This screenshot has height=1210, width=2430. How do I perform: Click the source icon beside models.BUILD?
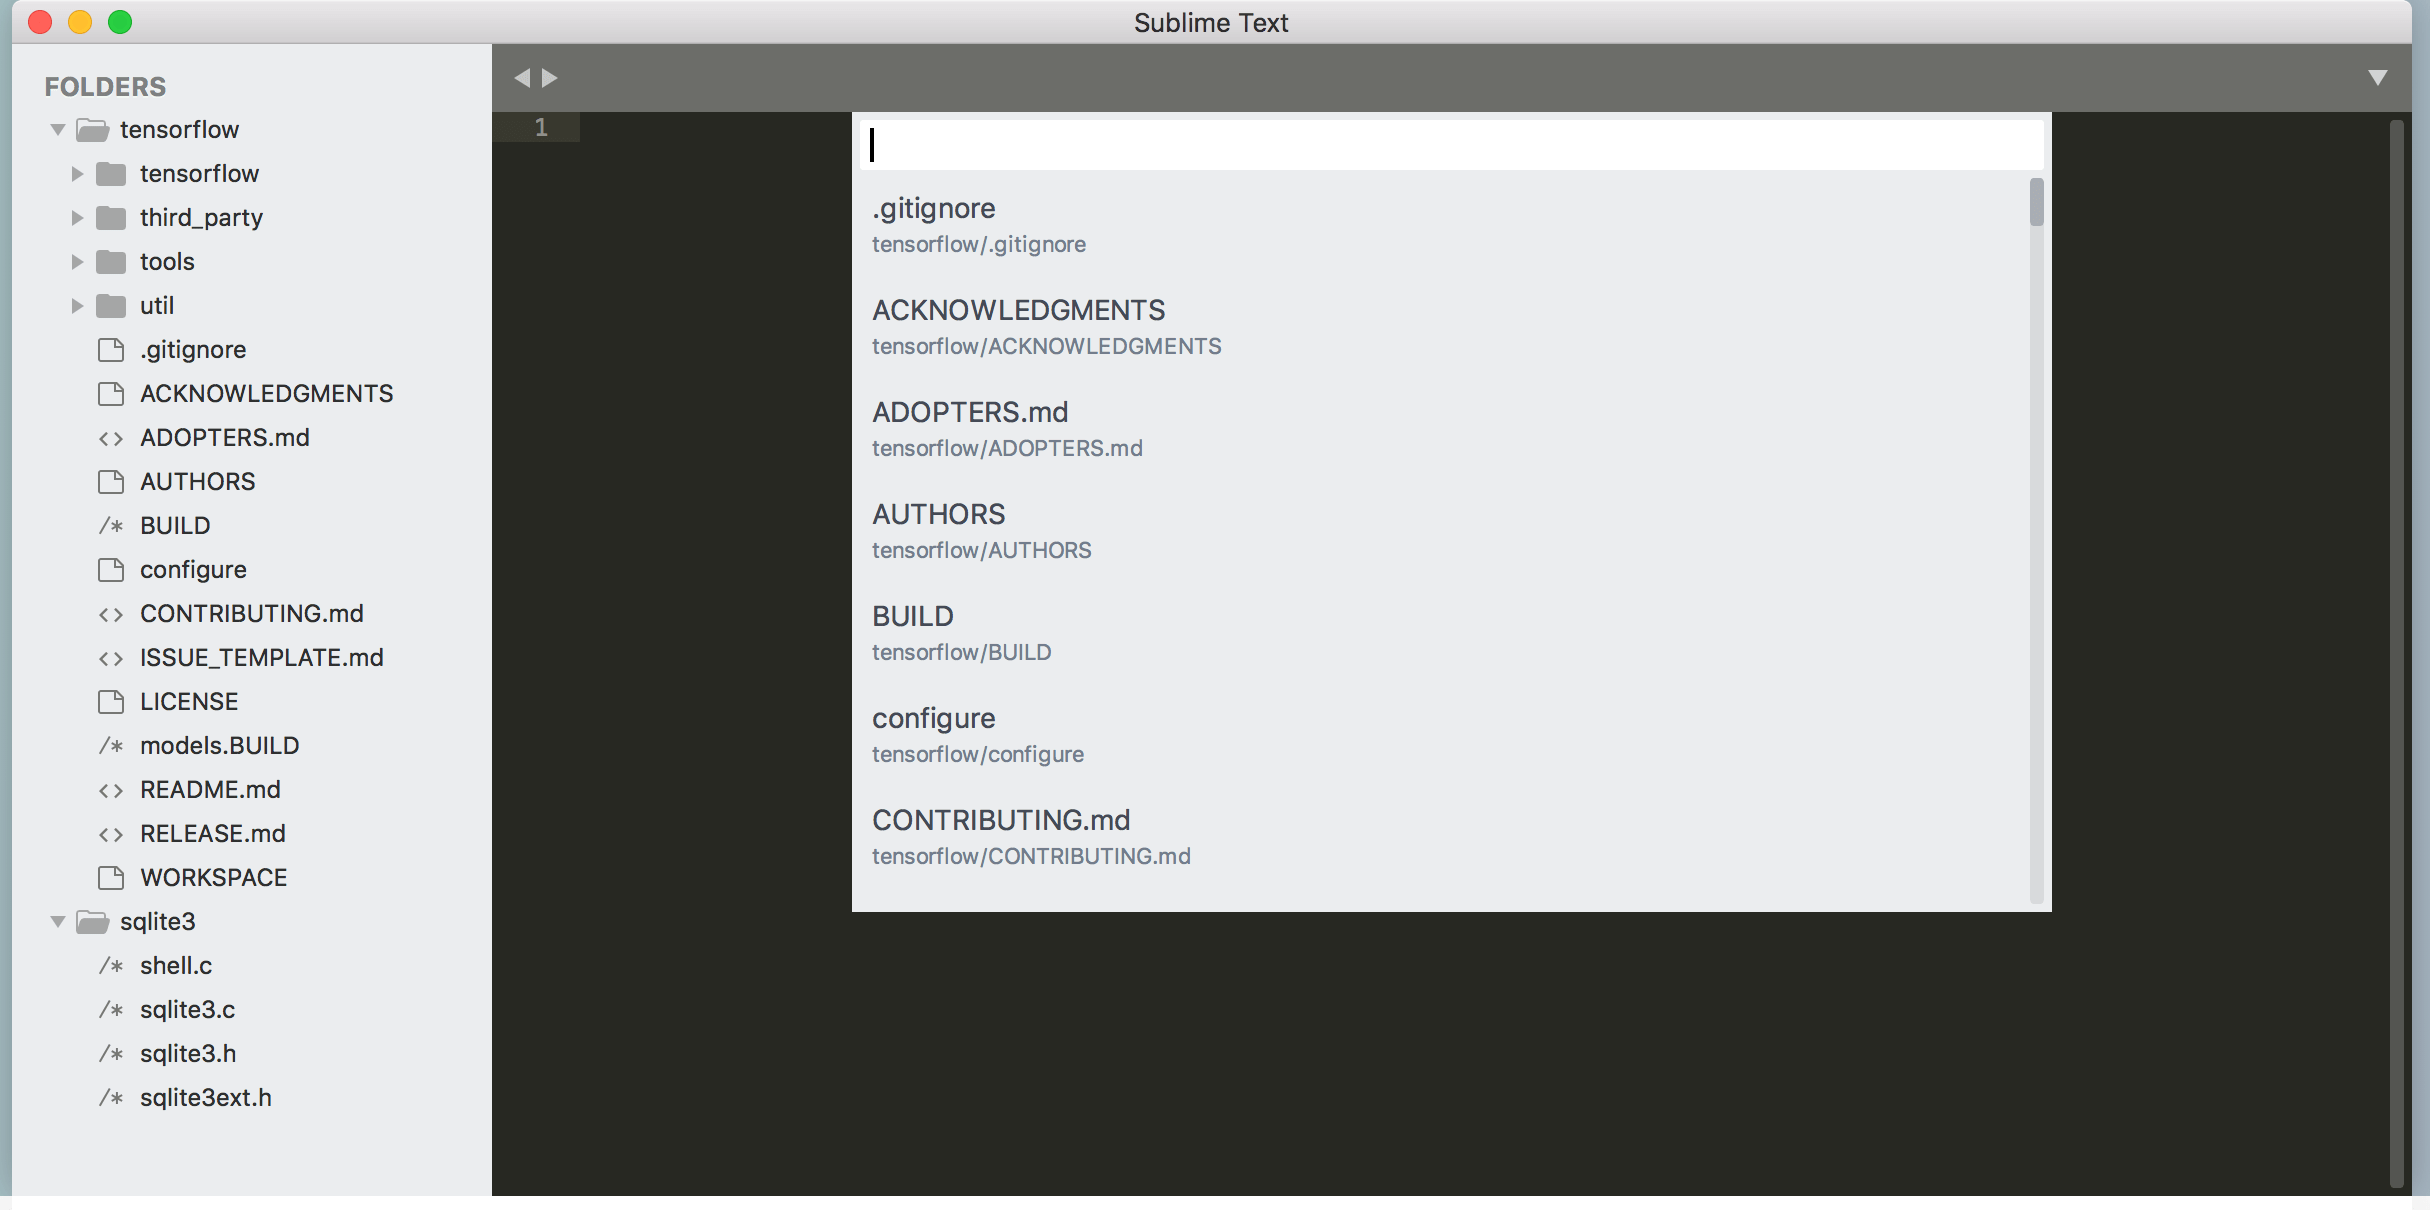point(111,746)
